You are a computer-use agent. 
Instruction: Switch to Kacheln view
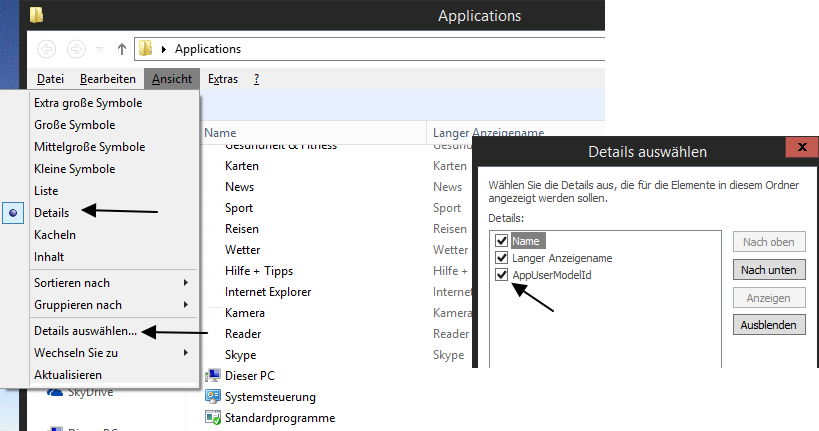pos(55,235)
